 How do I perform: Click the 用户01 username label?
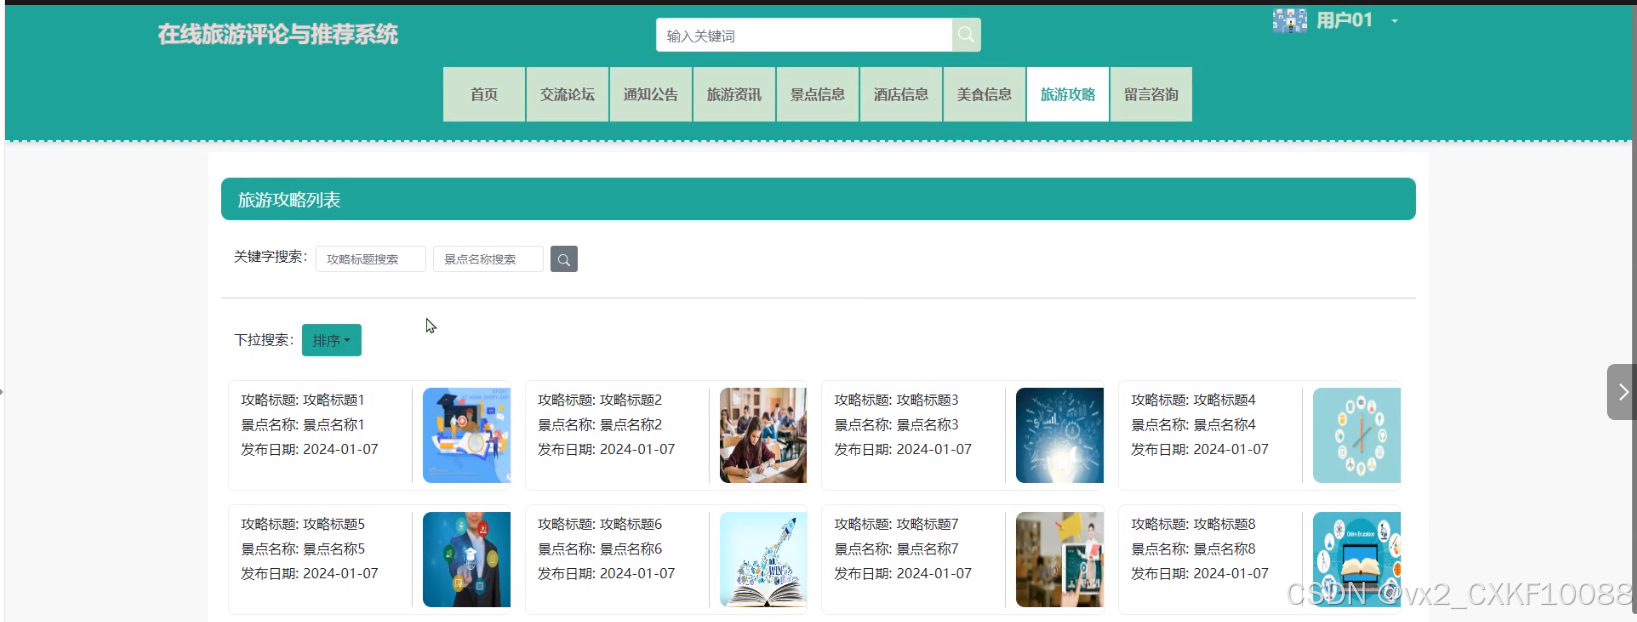[1345, 20]
